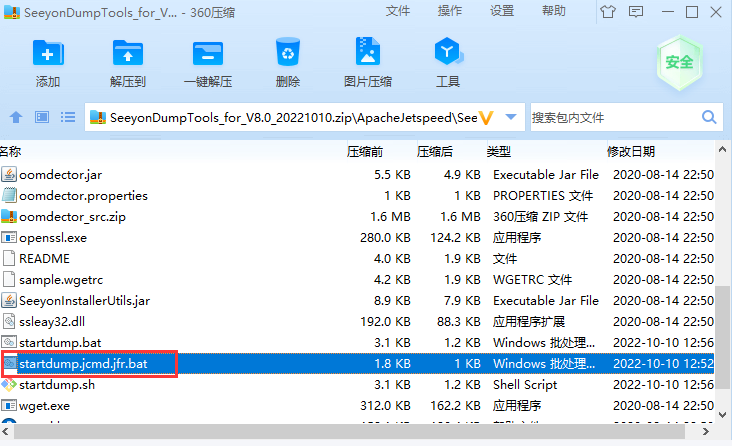Click the 2022-10-10 12:52 date cell

[663, 363]
